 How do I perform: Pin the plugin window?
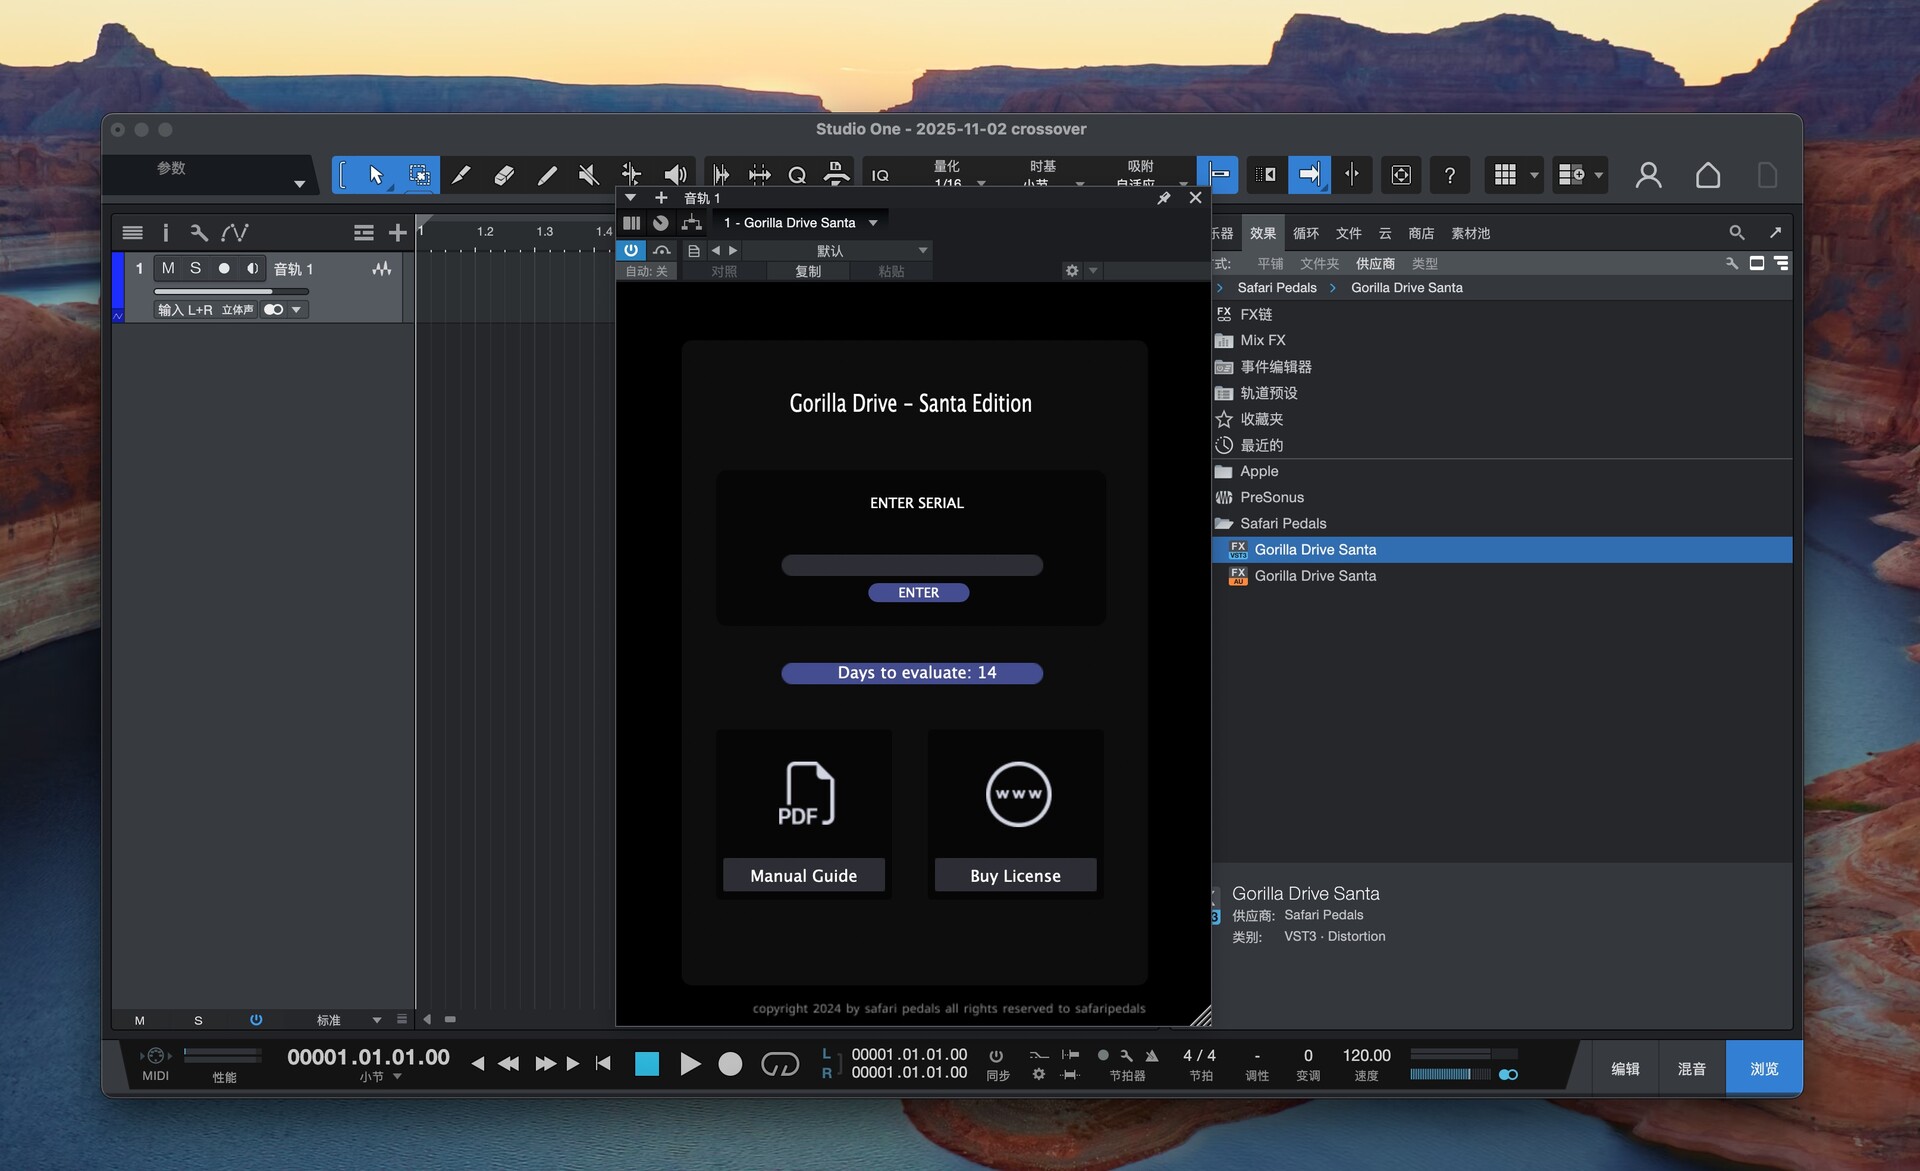pyautogui.click(x=1164, y=198)
